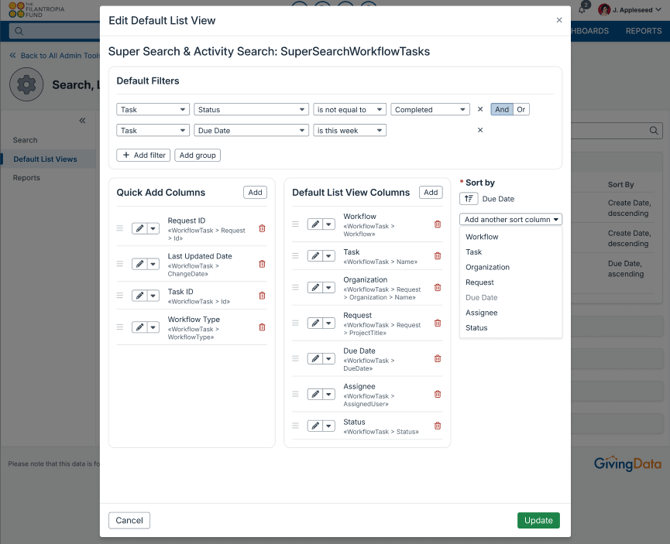Screen dimensions: 670x544
Task: Expand the options arrow for Due Date column
Action: click(329, 359)
